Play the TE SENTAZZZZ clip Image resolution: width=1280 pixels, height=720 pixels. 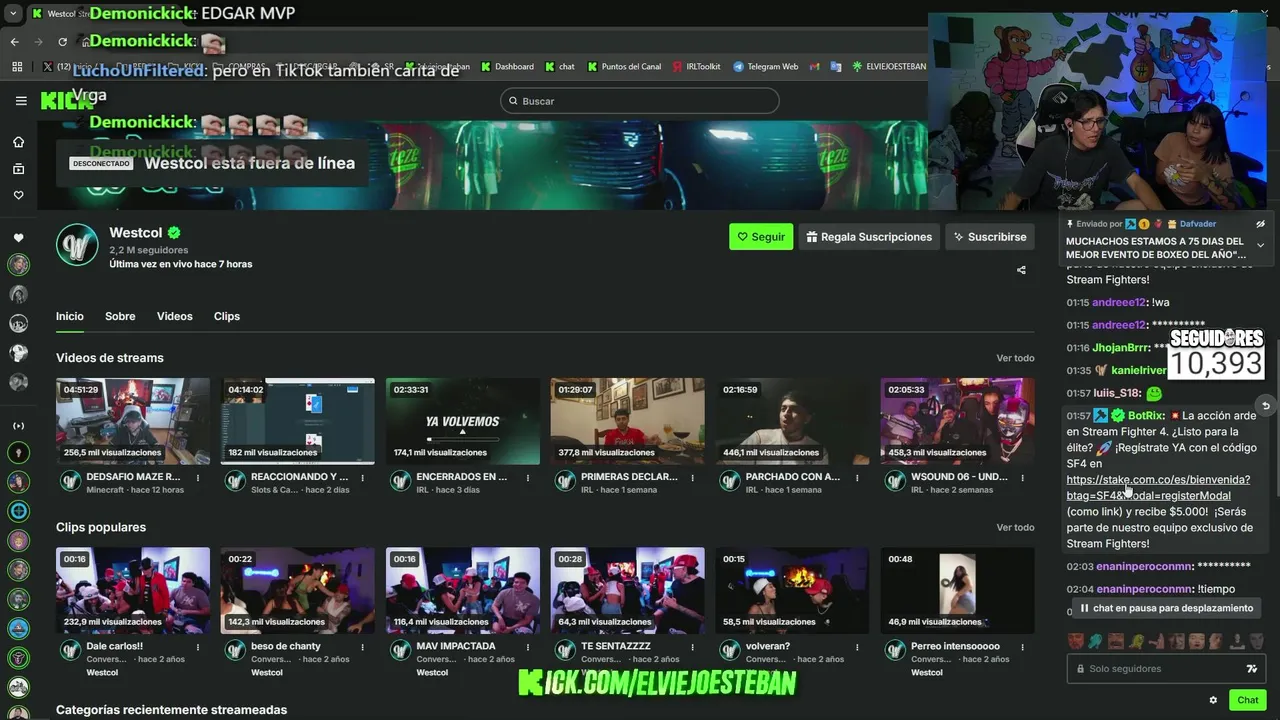[x=628, y=590]
